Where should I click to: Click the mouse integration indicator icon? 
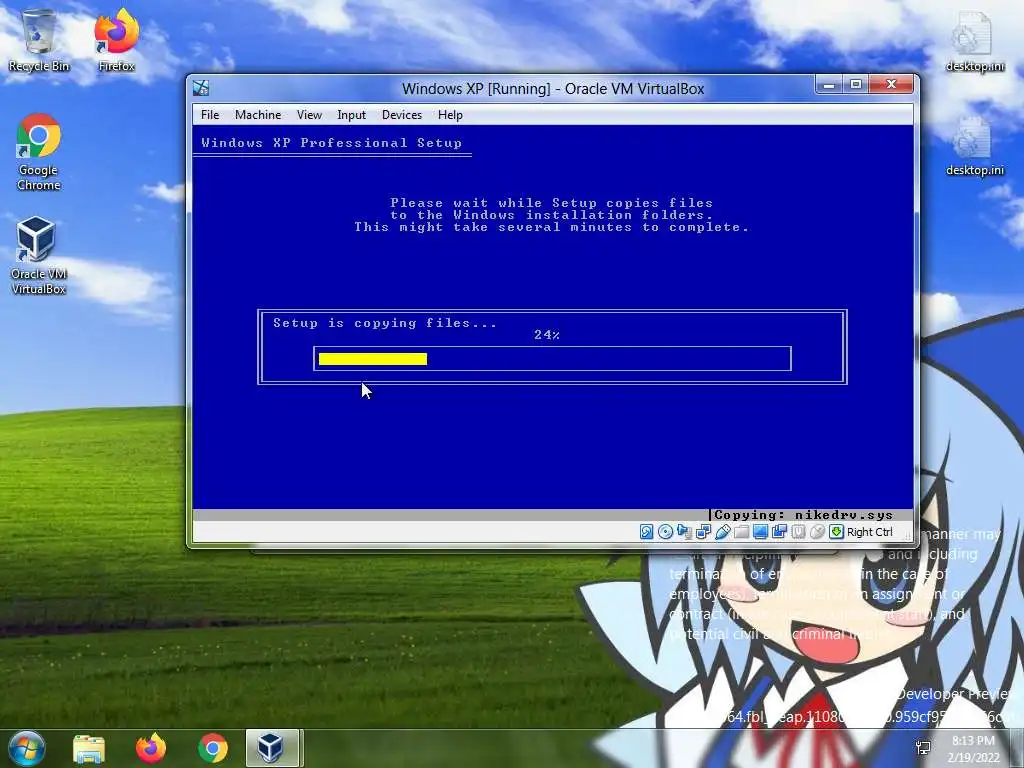click(x=817, y=532)
